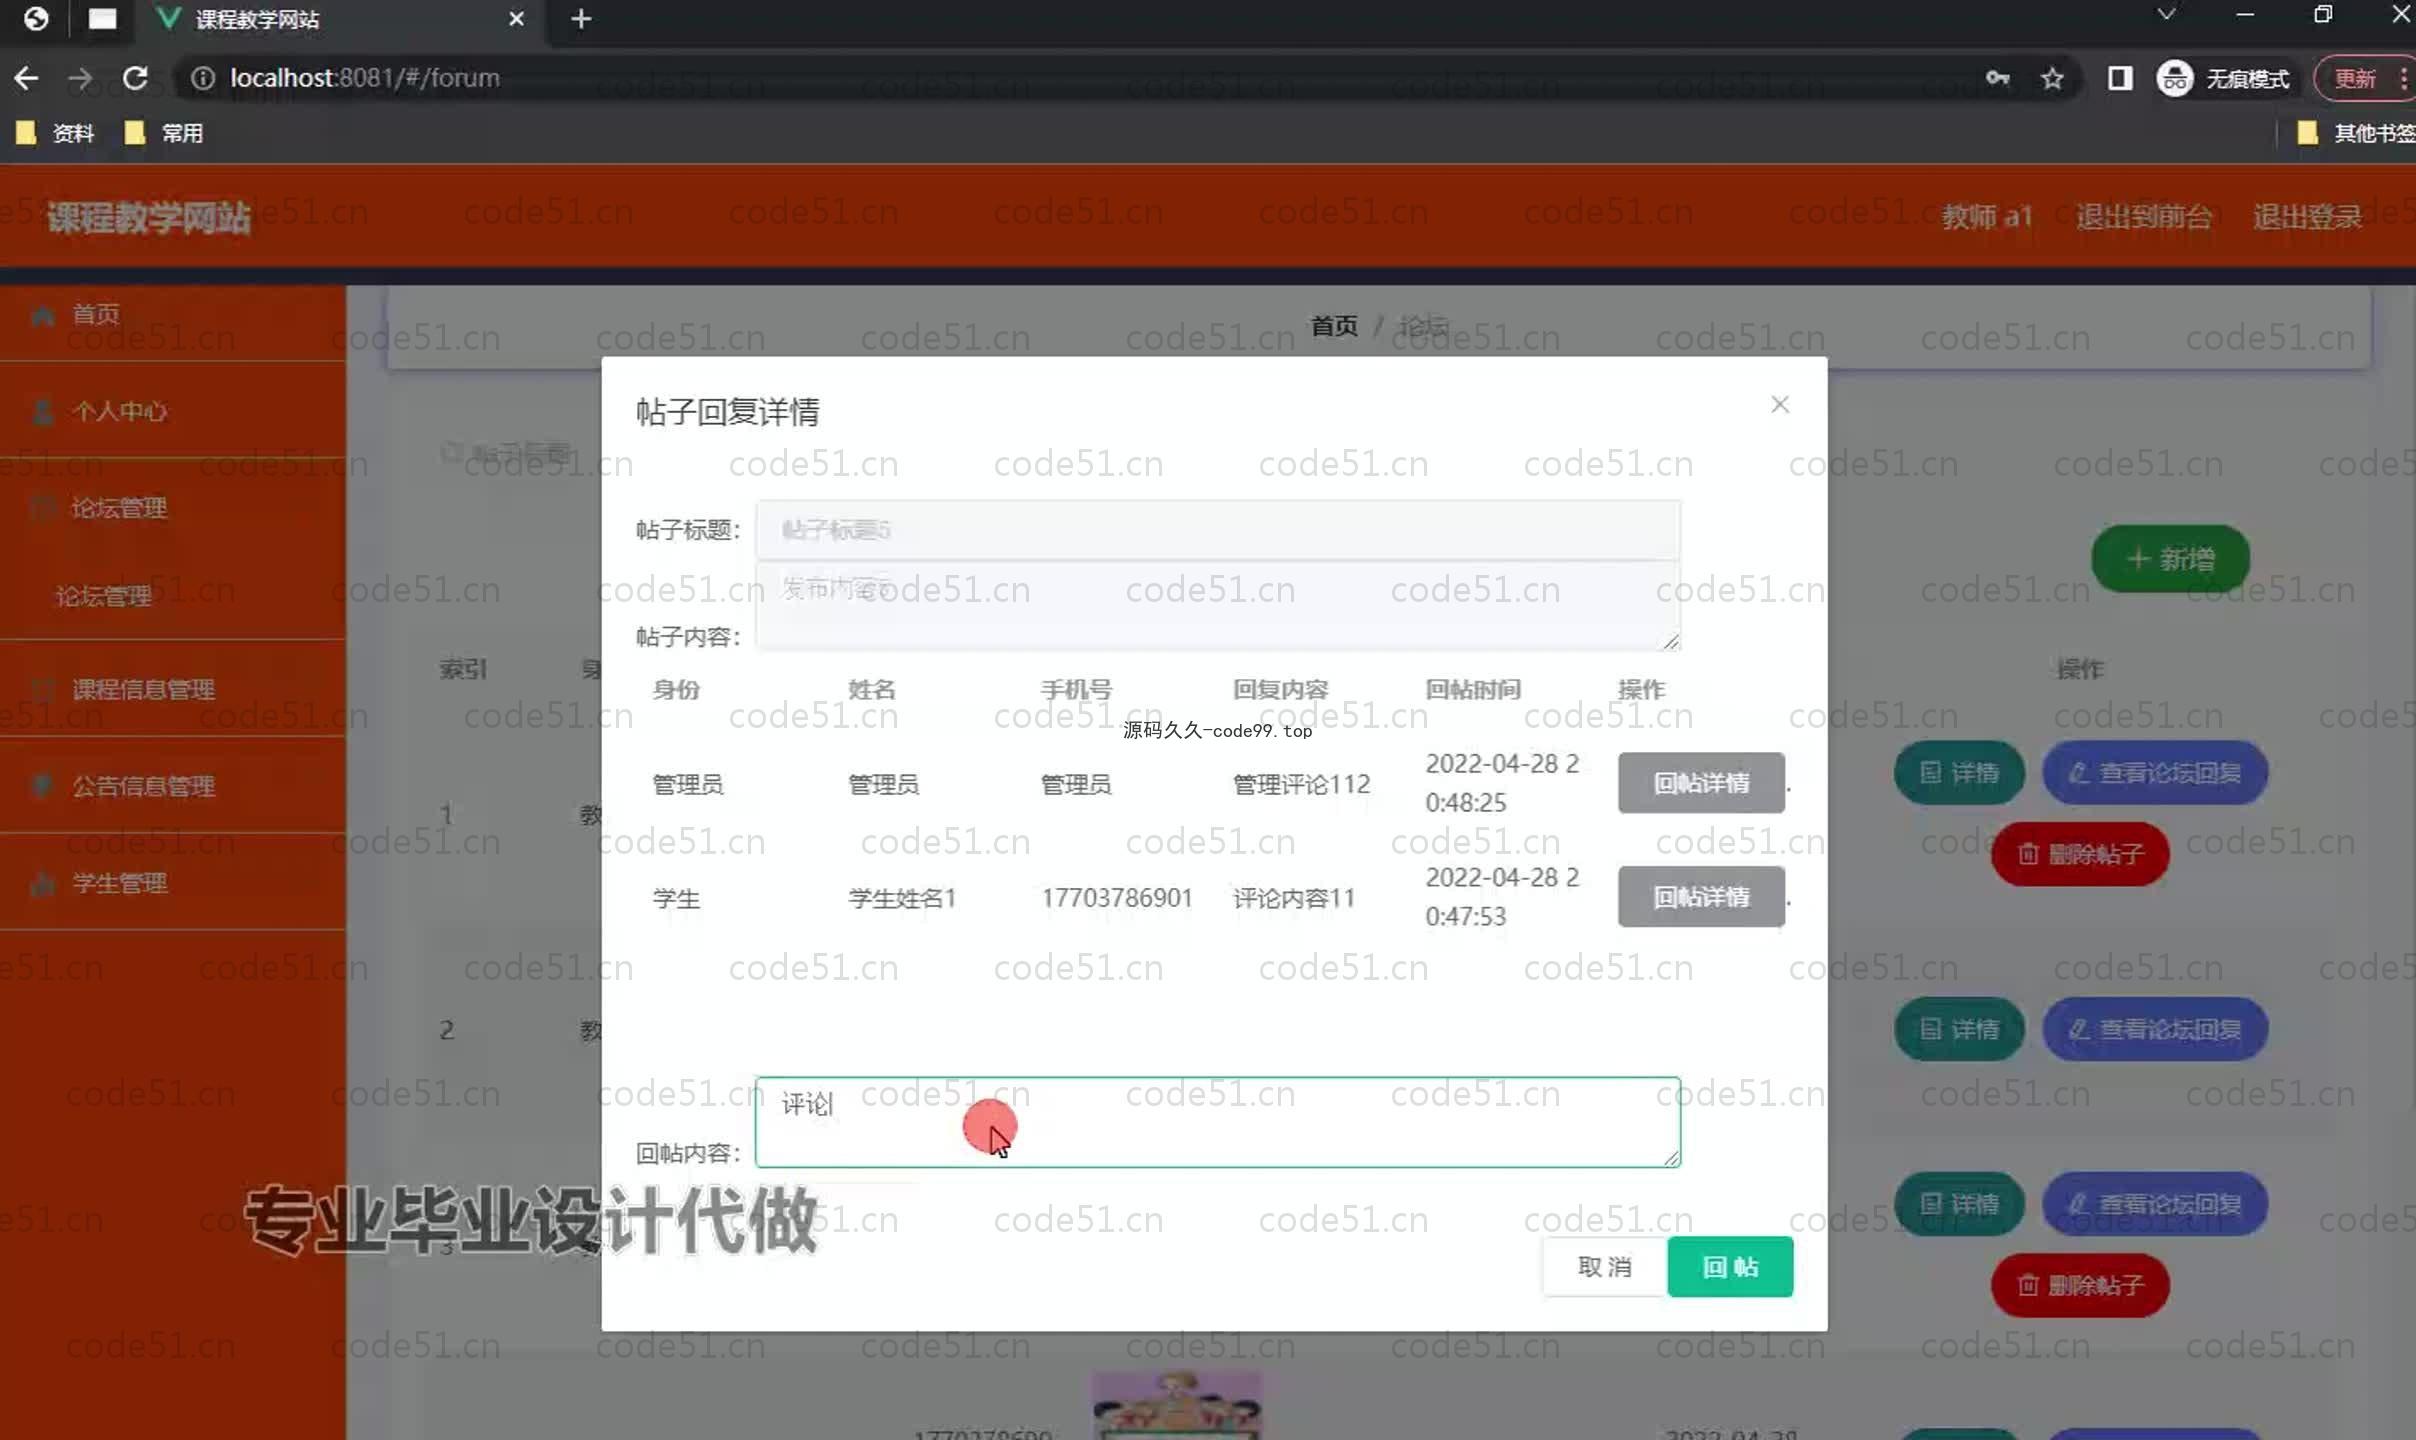Open 回帖详情 for 管理员 reply row
Screen dimensions: 2416x1440
coord(1701,783)
